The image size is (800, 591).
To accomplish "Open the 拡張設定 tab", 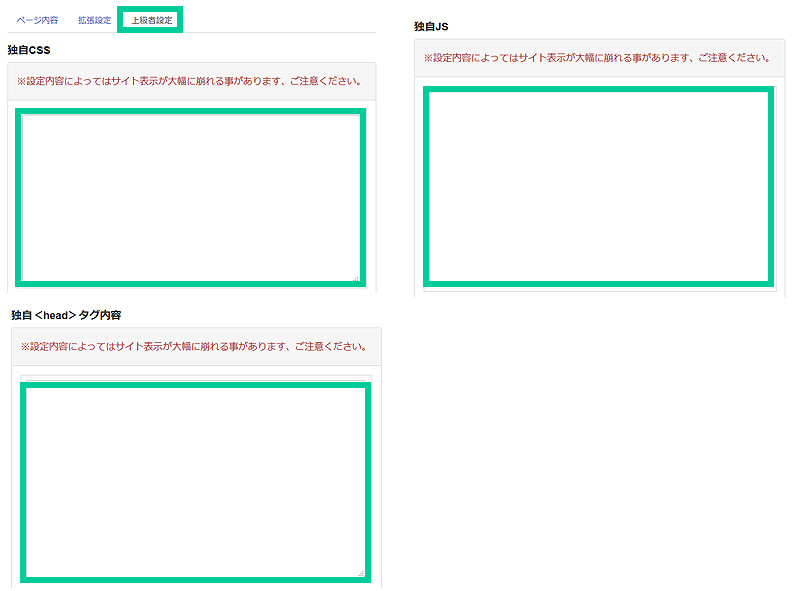I will coord(94,20).
